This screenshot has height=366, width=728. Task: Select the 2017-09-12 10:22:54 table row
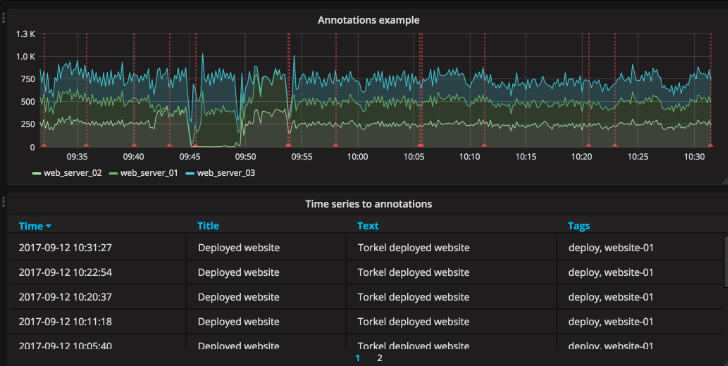point(365,272)
